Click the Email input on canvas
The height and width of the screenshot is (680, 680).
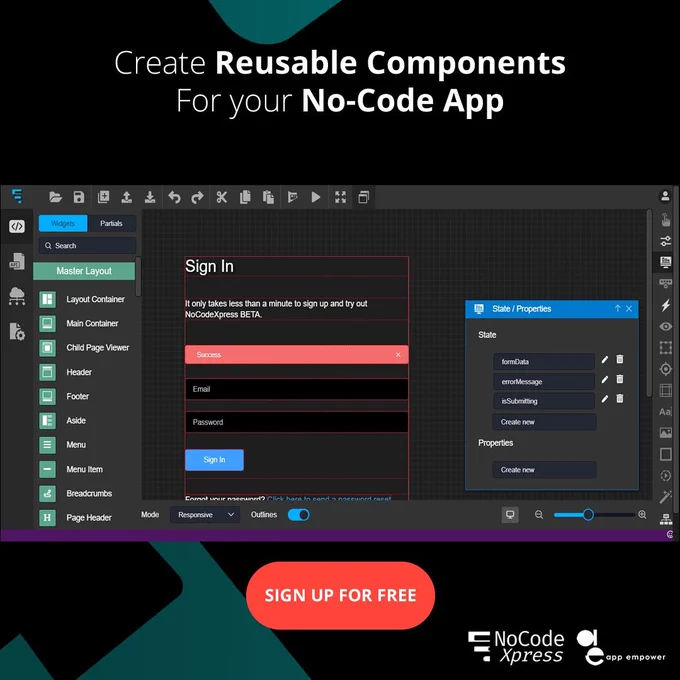[x=297, y=389]
